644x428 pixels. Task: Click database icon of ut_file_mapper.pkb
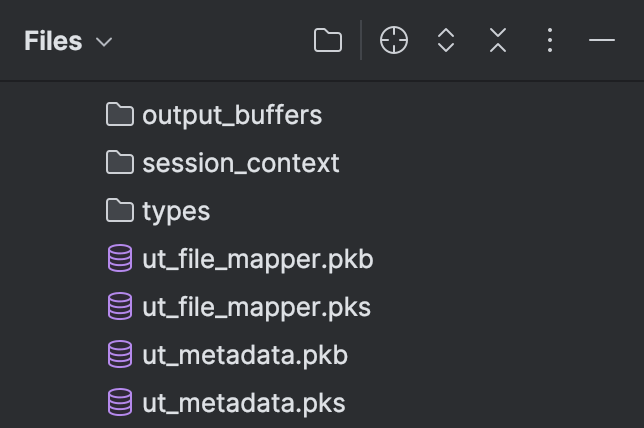[x=120, y=258]
